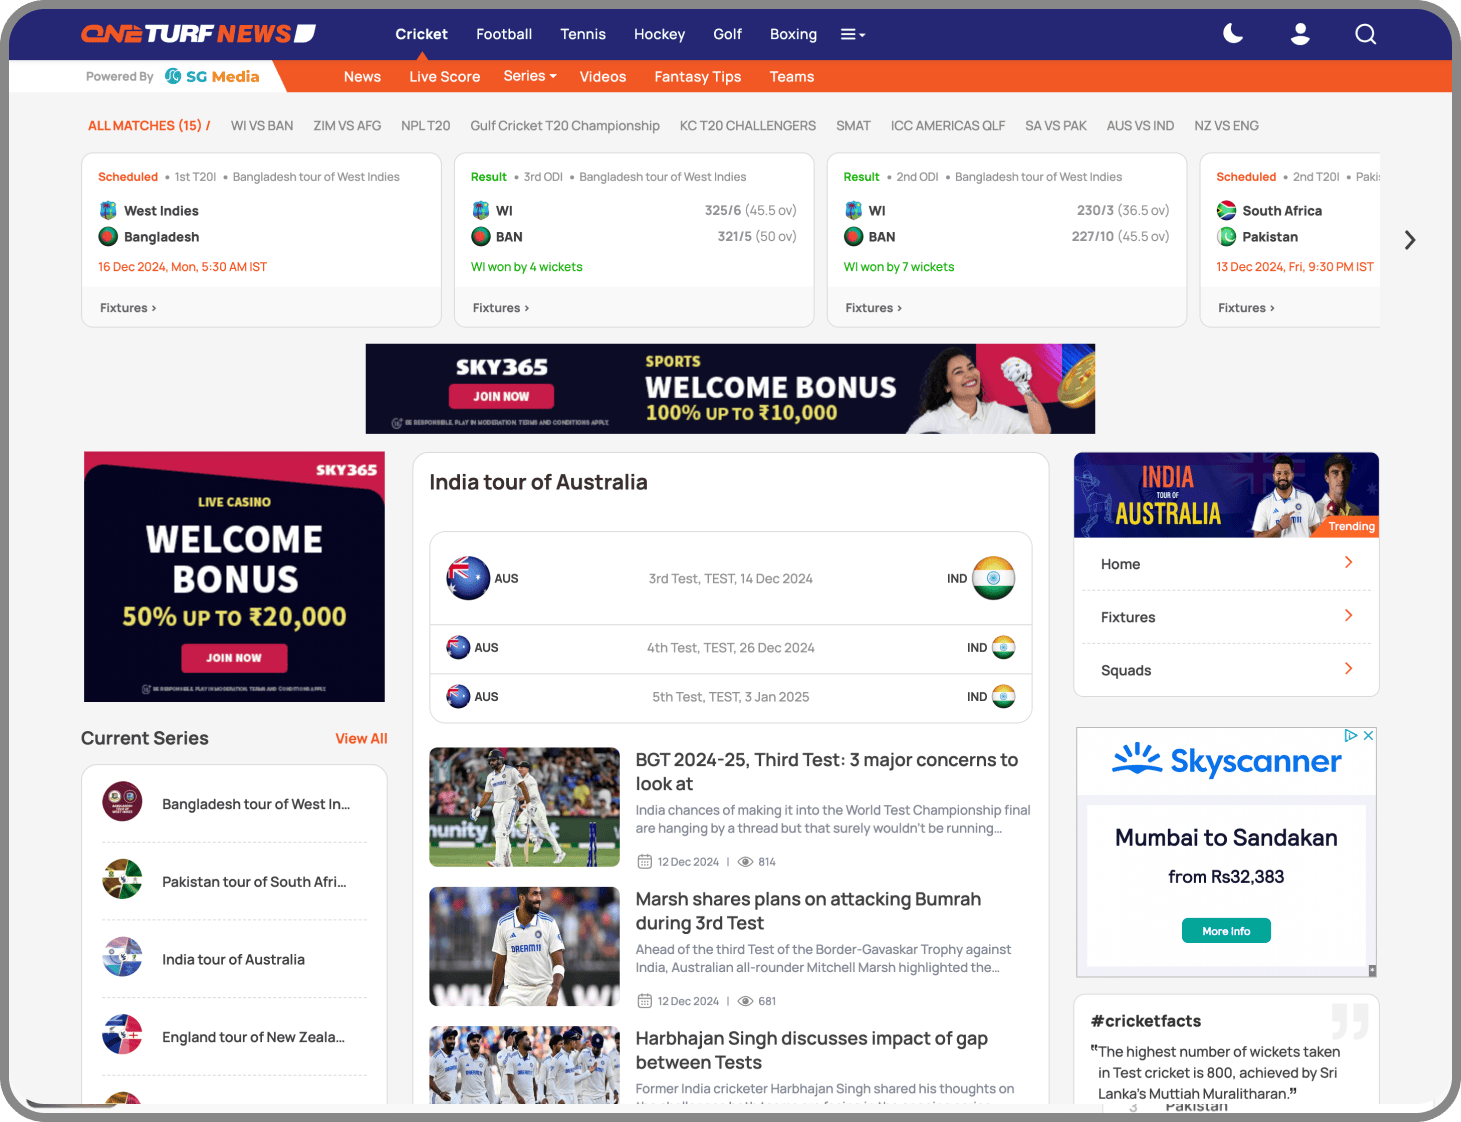The width and height of the screenshot is (1461, 1122).
Task: Filter matches by AUS VS IND
Action: coord(1140,126)
